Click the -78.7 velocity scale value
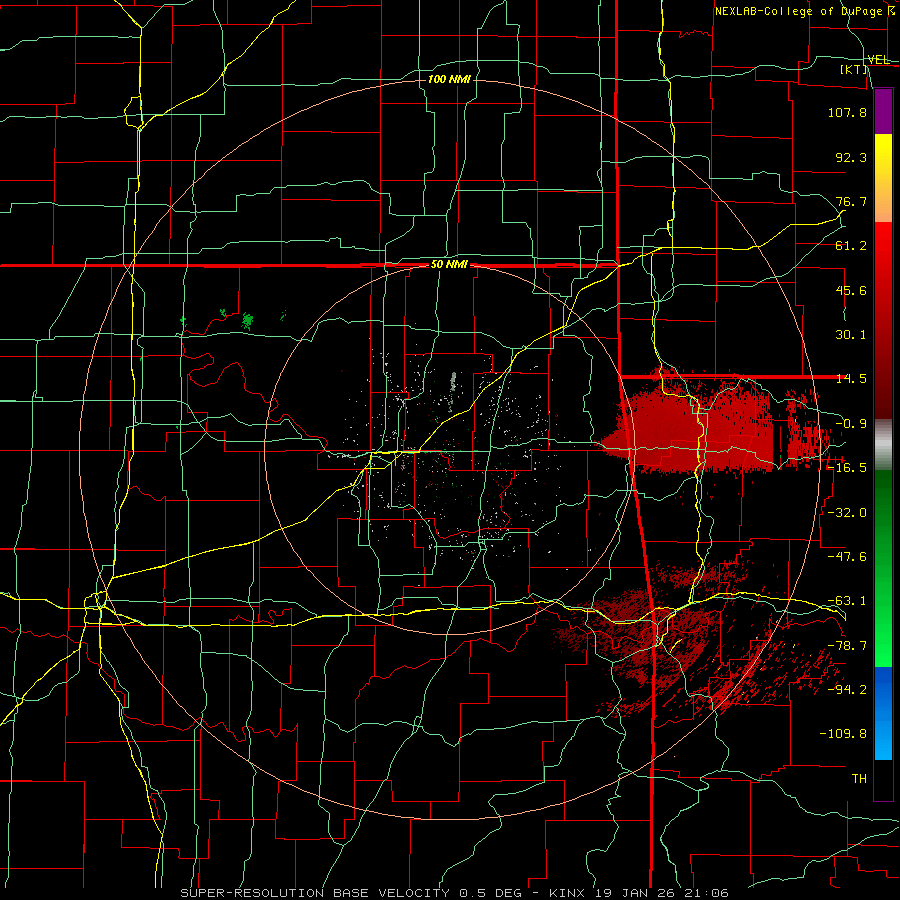This screenshot has width=900, height=900. coord(847,646)
